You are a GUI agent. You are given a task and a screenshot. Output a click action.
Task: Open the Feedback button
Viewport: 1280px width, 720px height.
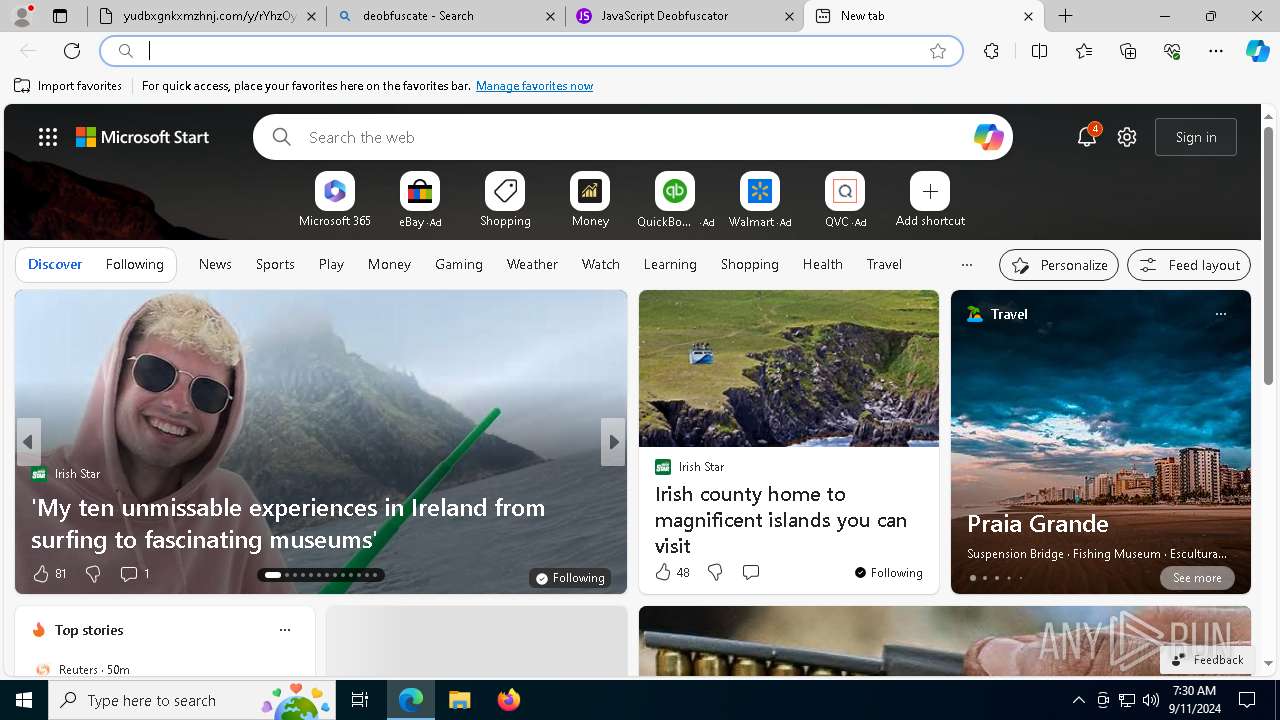click(1207, 659)
